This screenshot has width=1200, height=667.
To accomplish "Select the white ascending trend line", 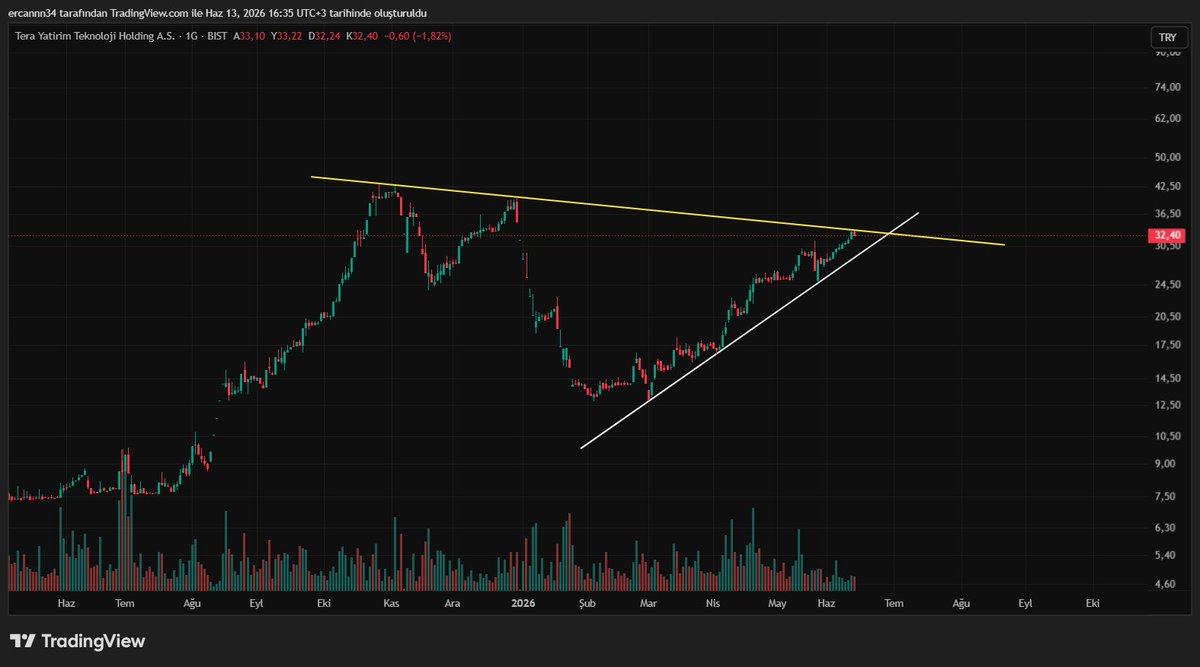I will click(x=750, y=330).
